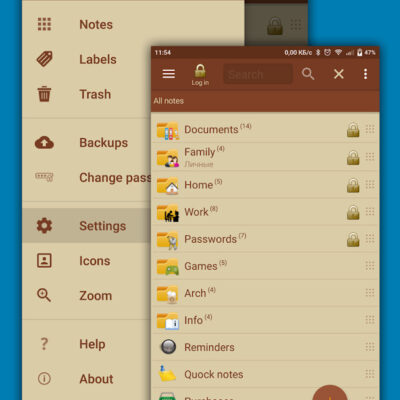The width and height of the screenshot is (400, 400).
Task: Click the magnifier search icon
Action: (x=308, y=74)
